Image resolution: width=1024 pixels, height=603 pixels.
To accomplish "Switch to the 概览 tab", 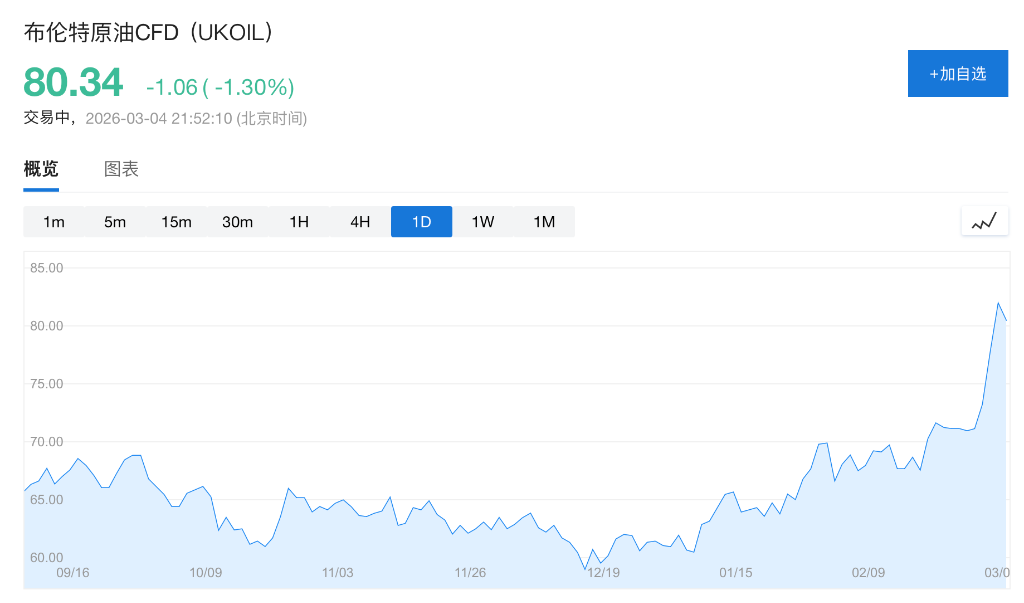I will pos(41,169).
